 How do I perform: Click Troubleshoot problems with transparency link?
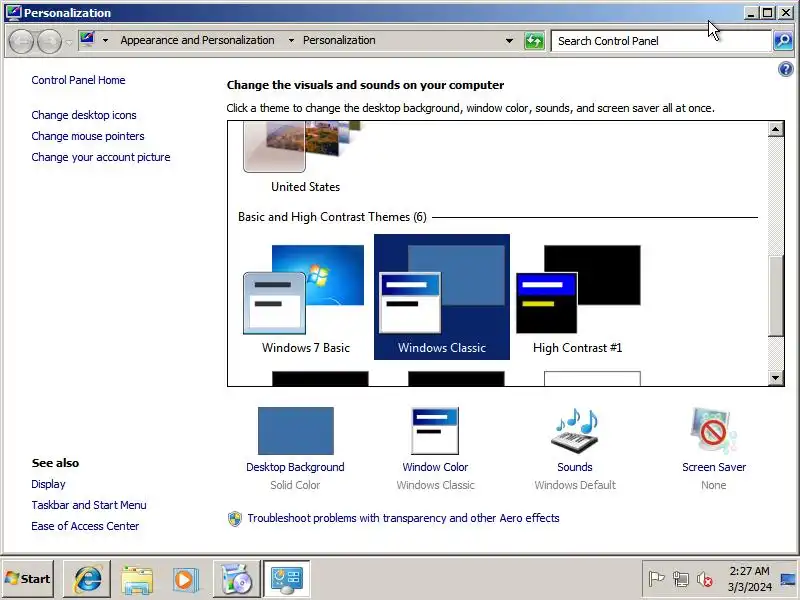click(403, 518)
